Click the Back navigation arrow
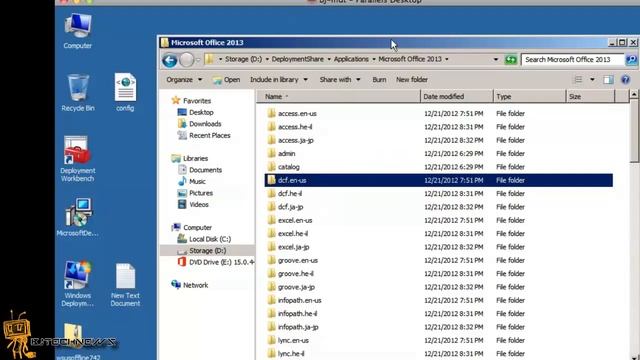Screen dimensions: 640x360 [169, 60]
